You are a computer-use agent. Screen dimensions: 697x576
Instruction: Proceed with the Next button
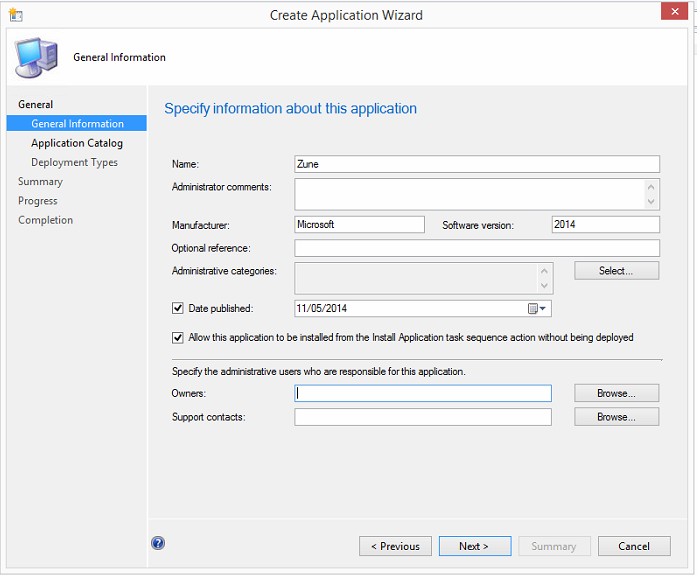[x=475, y=546]
